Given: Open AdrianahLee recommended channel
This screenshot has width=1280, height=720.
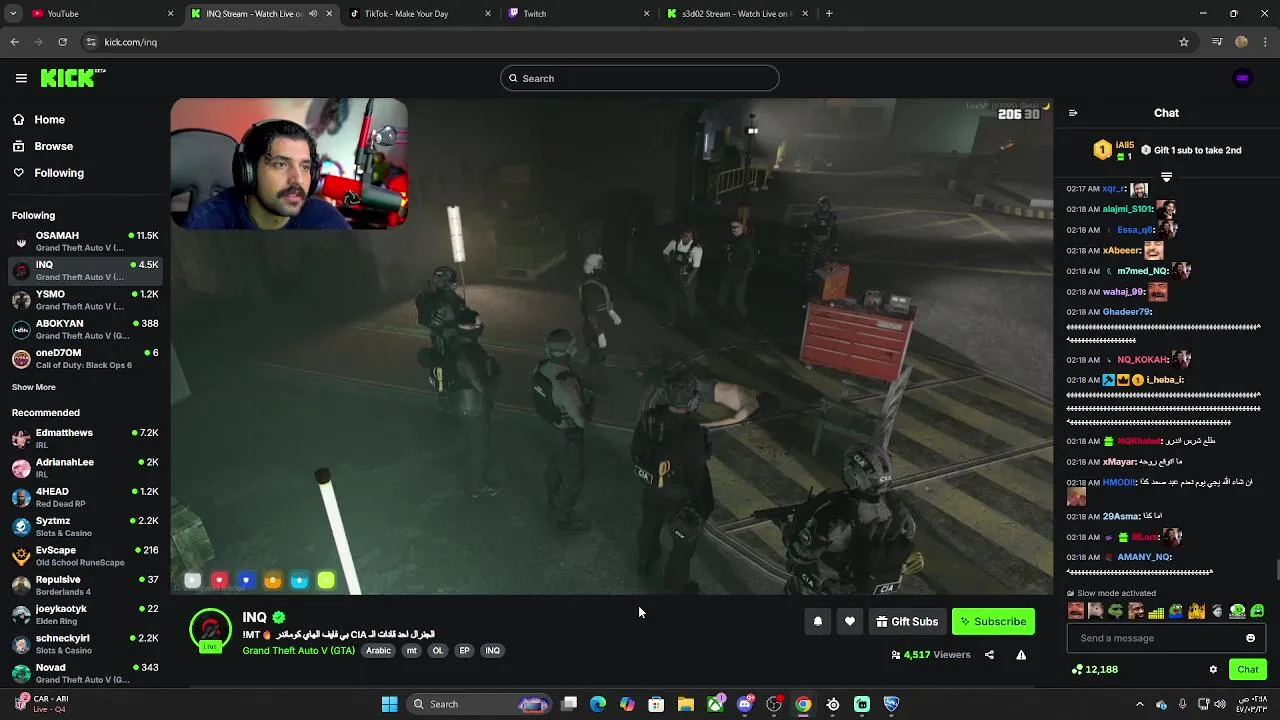Looking at the screenshot, I should pyautogui.click(x=85, y=468).
